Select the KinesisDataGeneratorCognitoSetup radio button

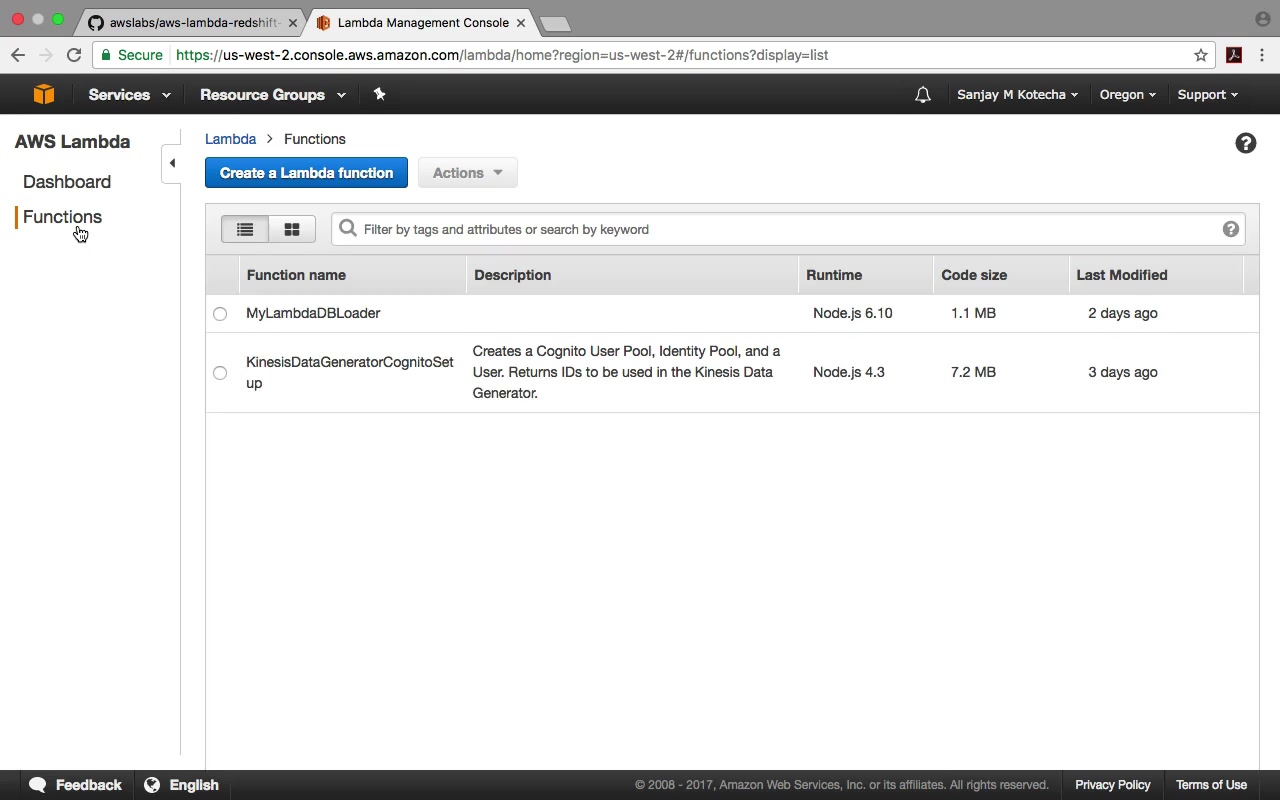tap(220, 373)
